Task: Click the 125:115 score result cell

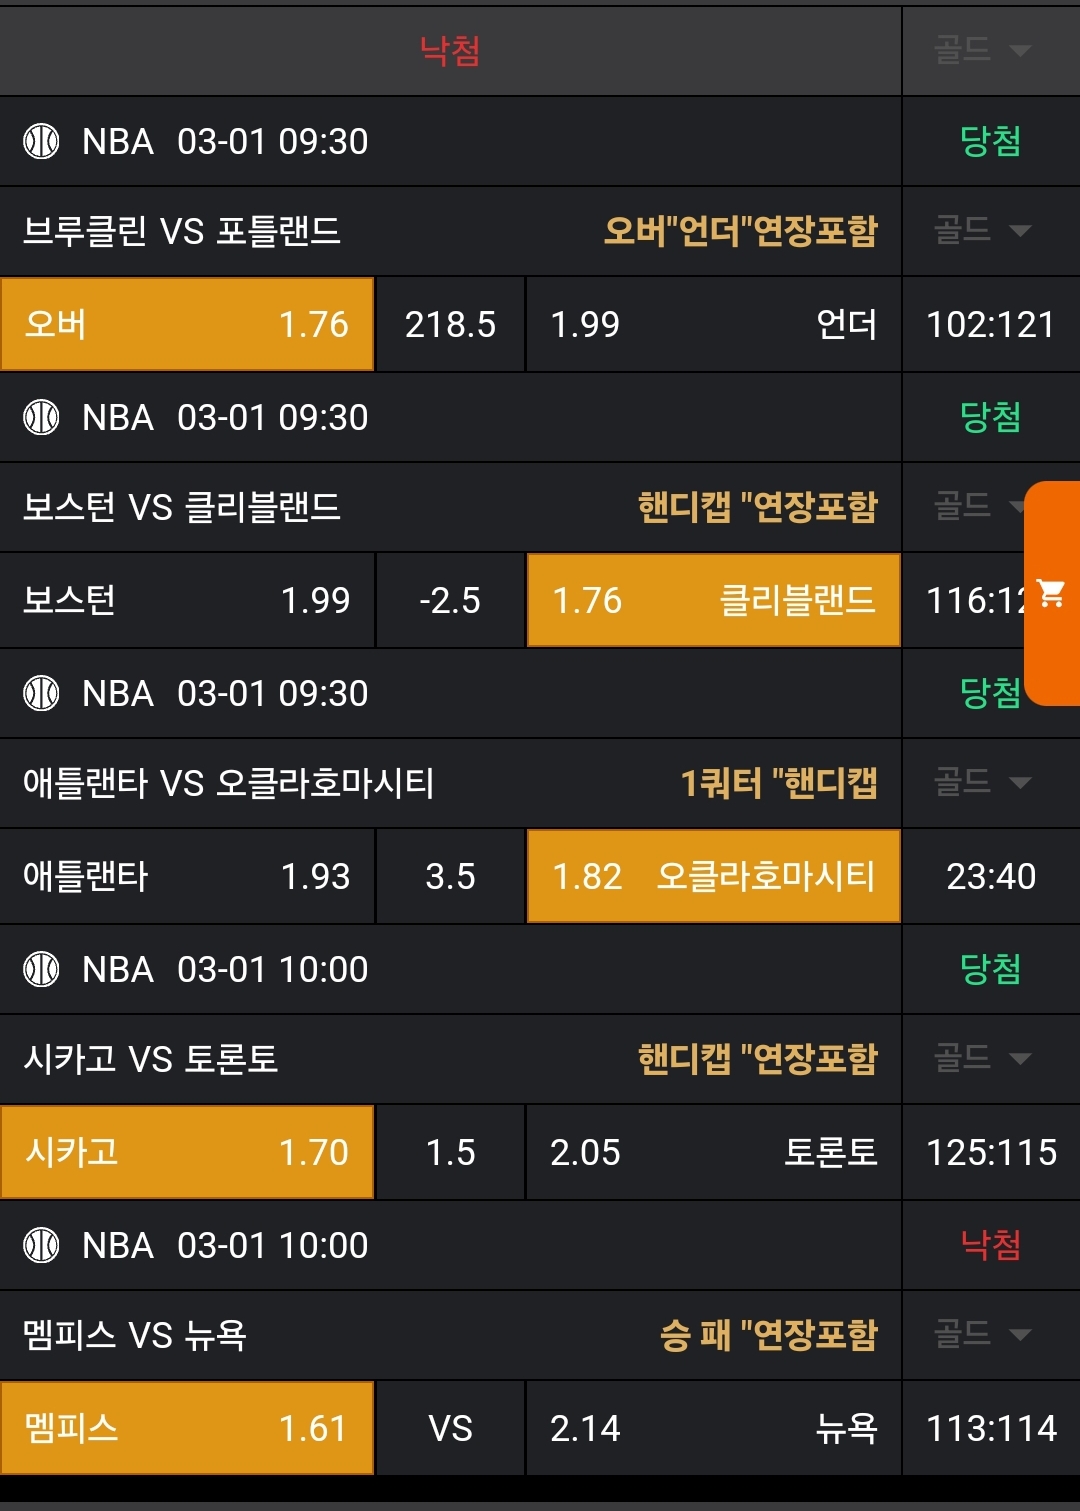Action: click(x=991, y=1152)
